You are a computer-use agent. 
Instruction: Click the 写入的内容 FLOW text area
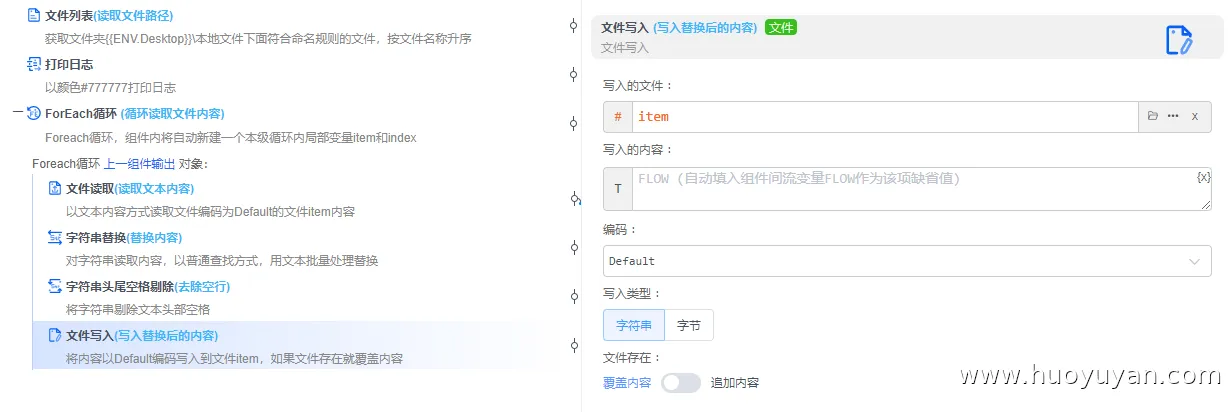point(910,189)
